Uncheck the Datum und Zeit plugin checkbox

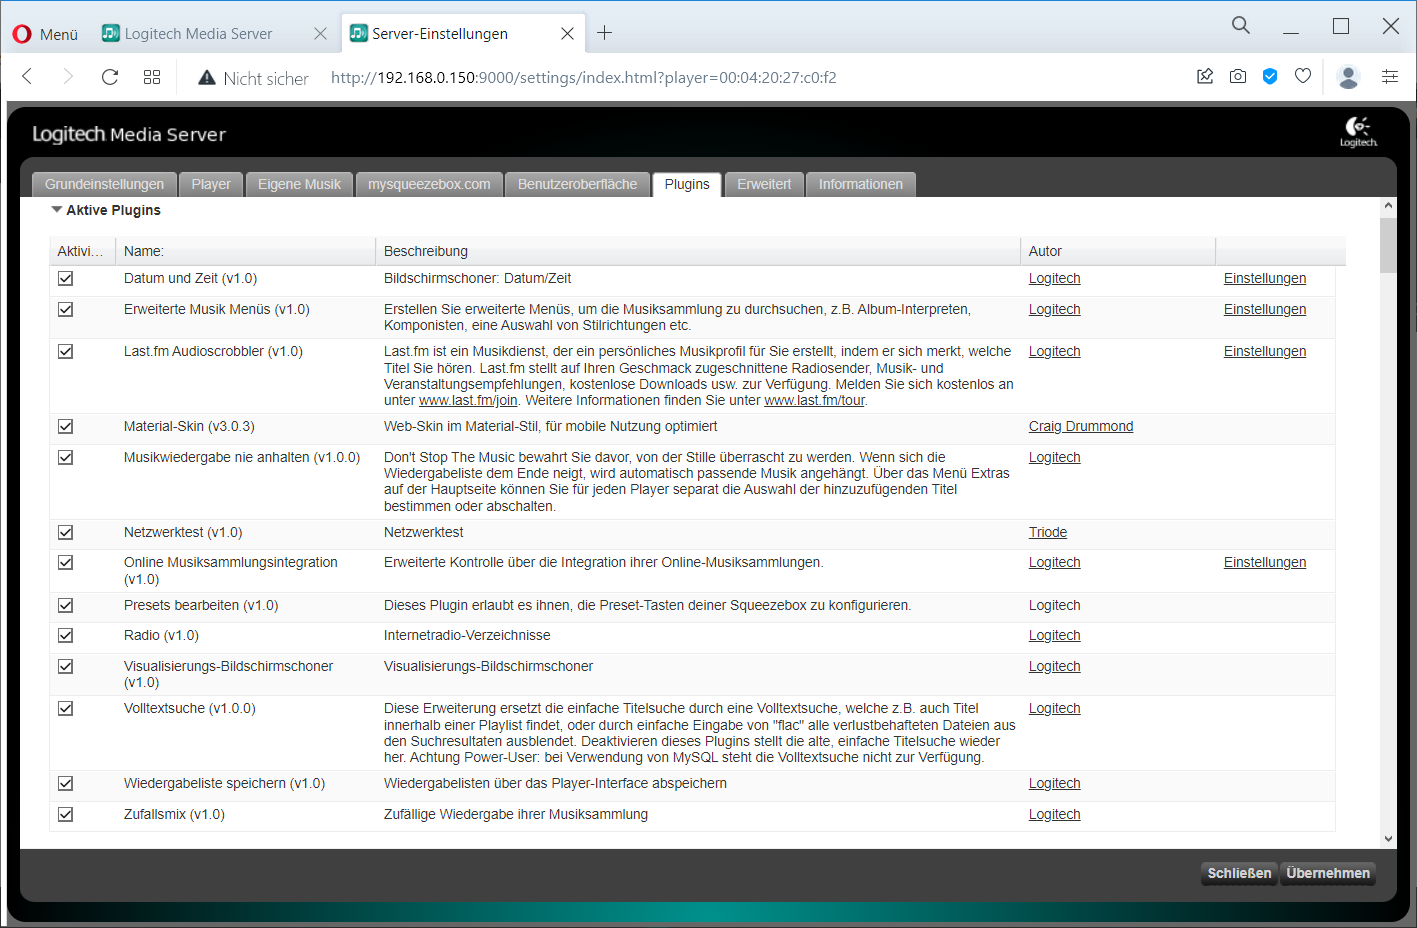(x=66, y=279)
